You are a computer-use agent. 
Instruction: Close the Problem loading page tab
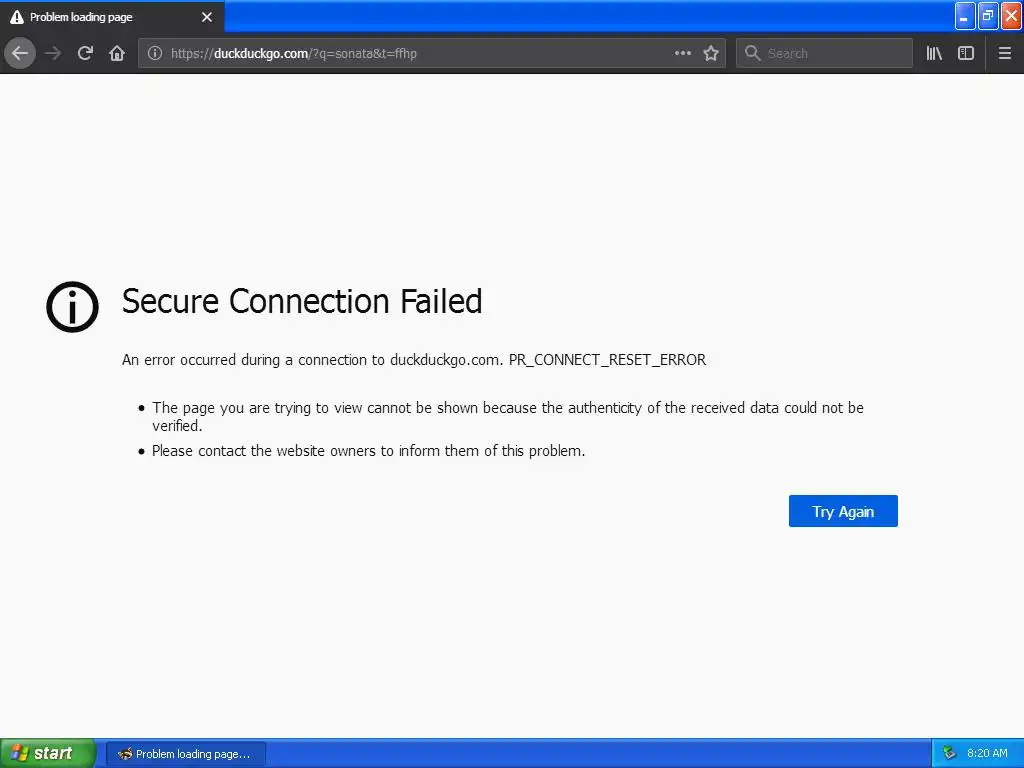(207, 17)
